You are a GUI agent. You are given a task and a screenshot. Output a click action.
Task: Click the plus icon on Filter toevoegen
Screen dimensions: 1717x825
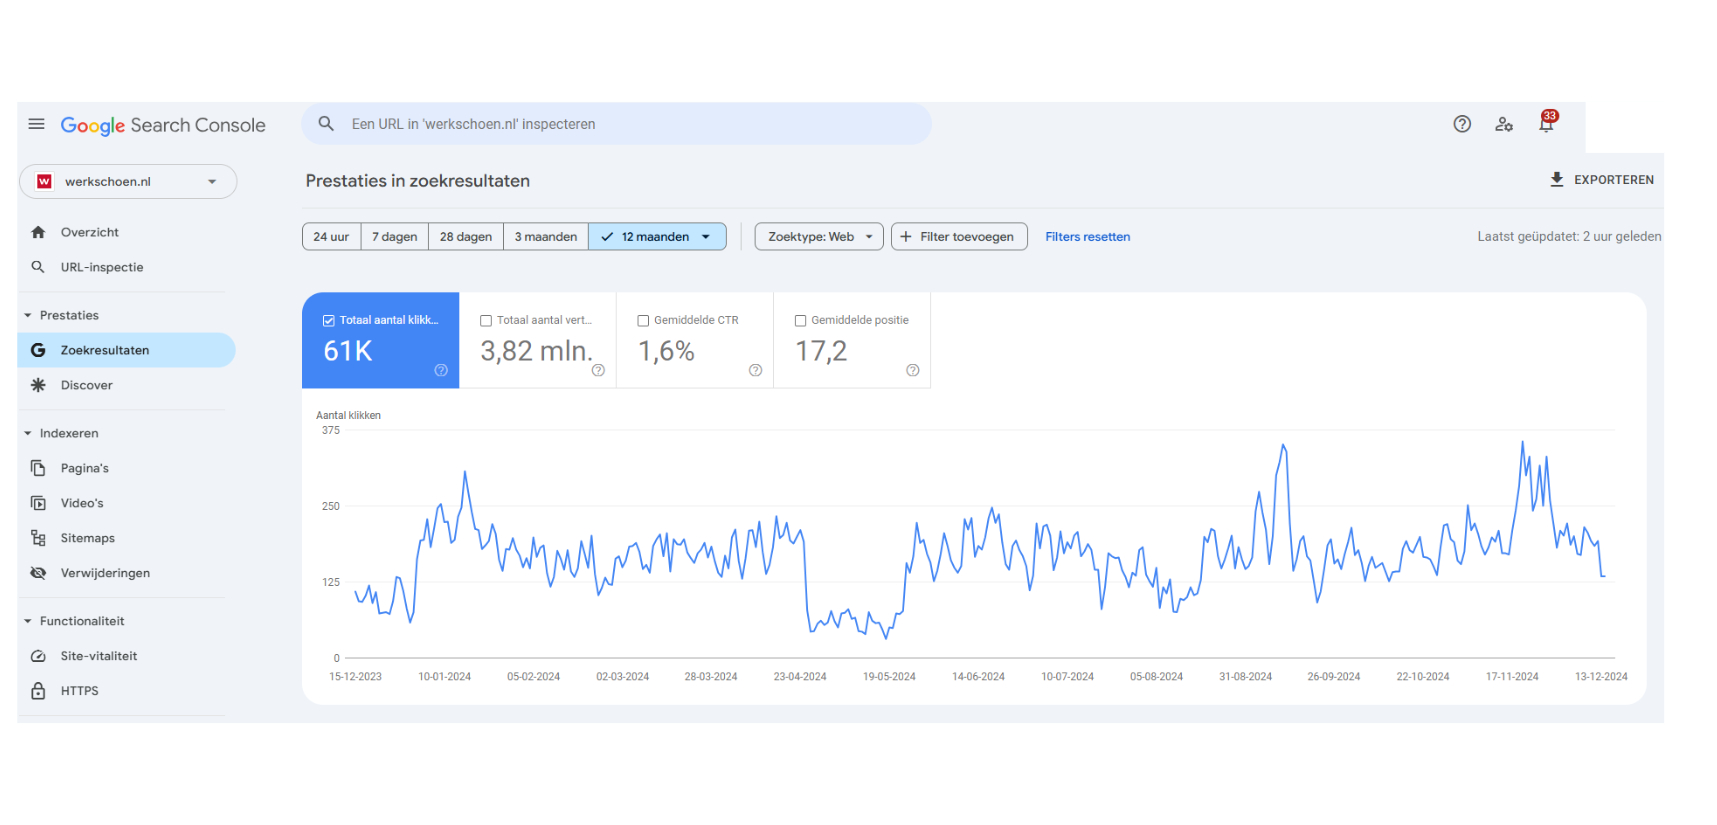pos(906,237)
